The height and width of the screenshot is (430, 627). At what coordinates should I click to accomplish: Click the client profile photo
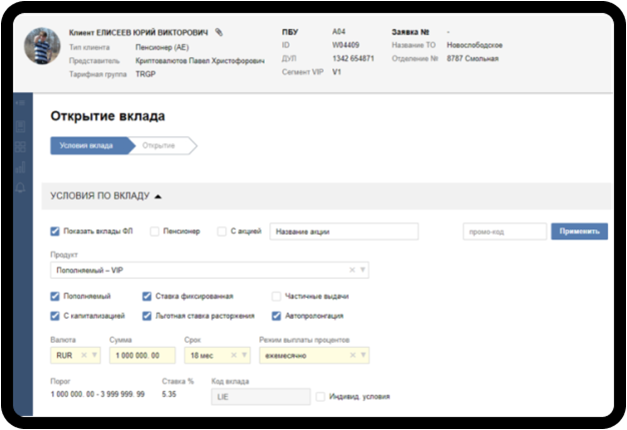42,46
